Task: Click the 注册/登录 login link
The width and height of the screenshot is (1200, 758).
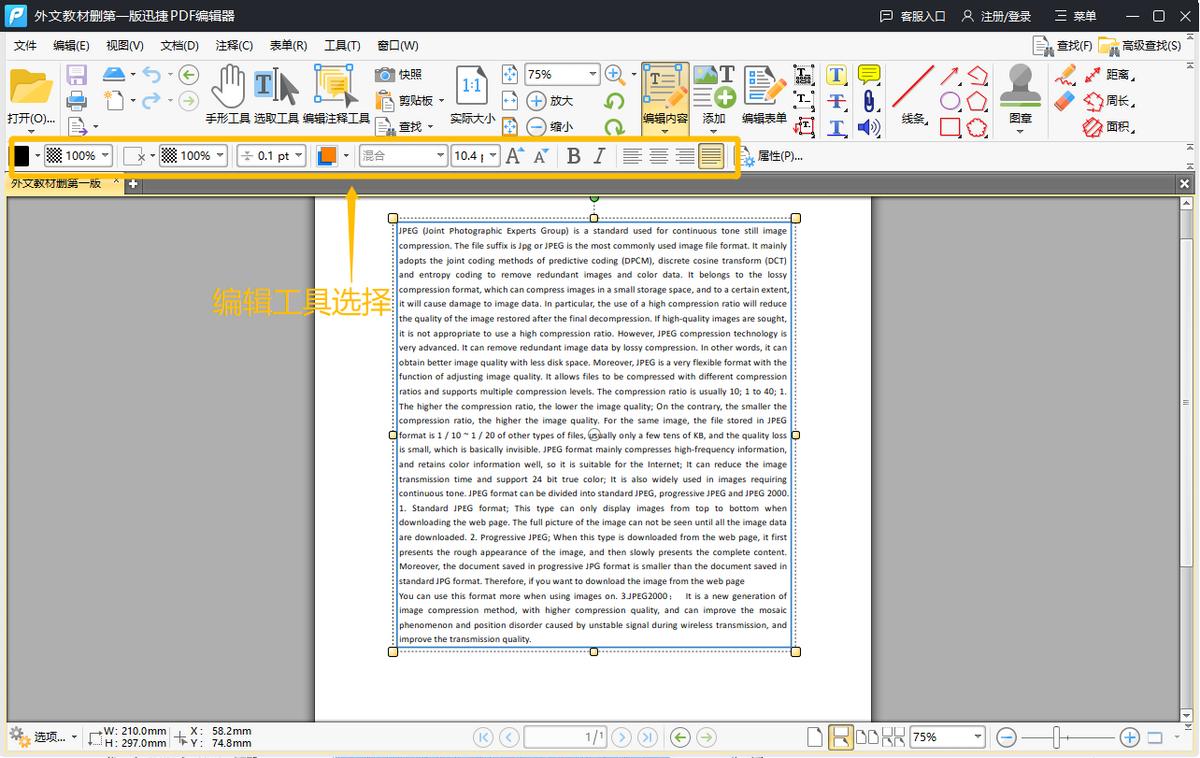Action: coord(996,16)
